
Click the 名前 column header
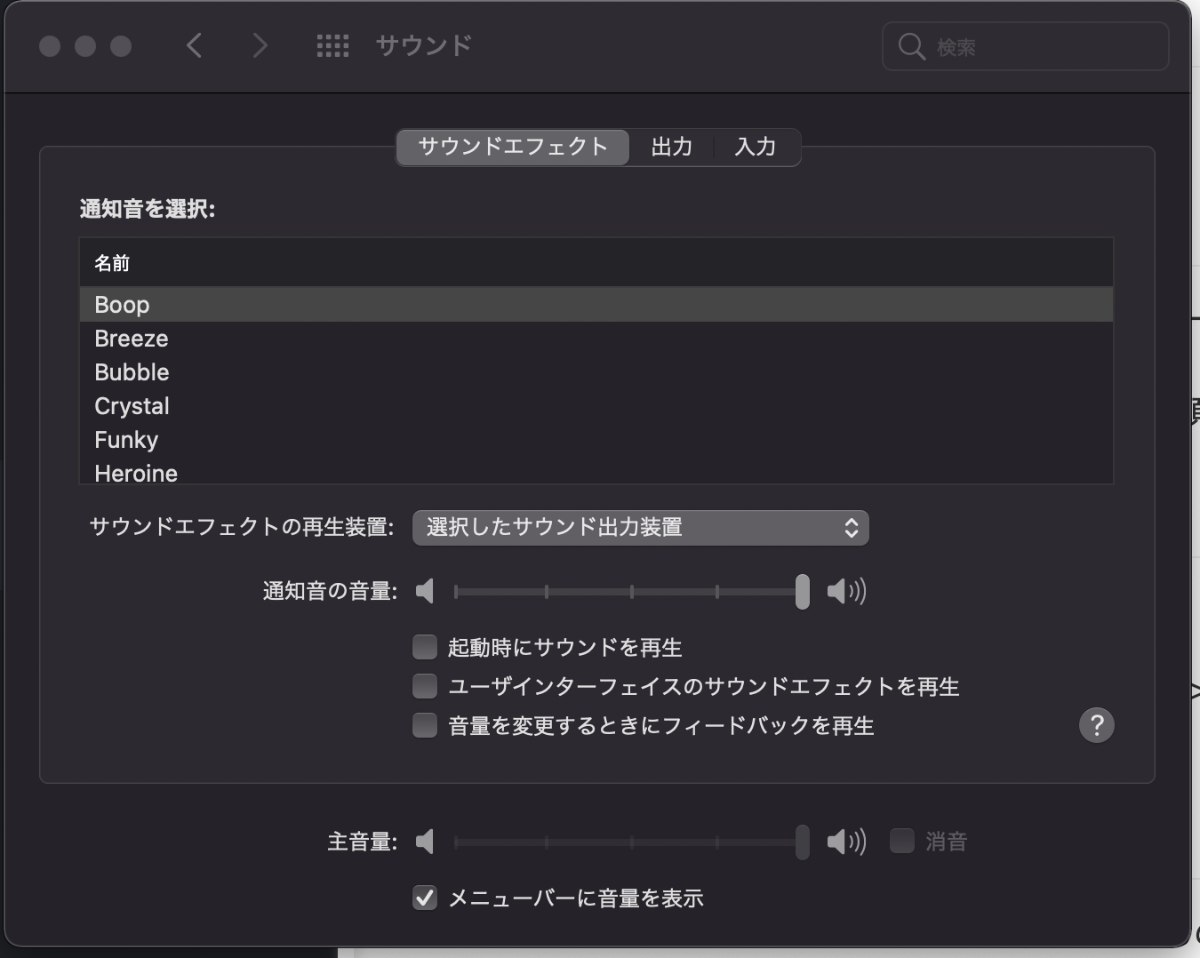(x=596, y=264)
